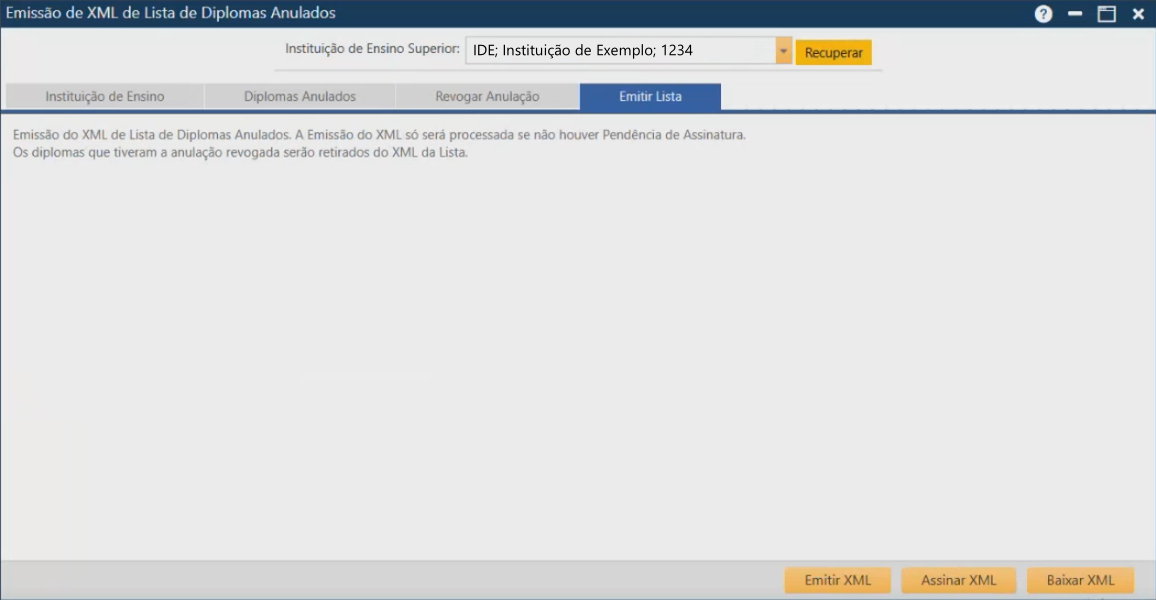
Task: Open the Diplomas Anulados tab
Action: click(x=298, y=96)
